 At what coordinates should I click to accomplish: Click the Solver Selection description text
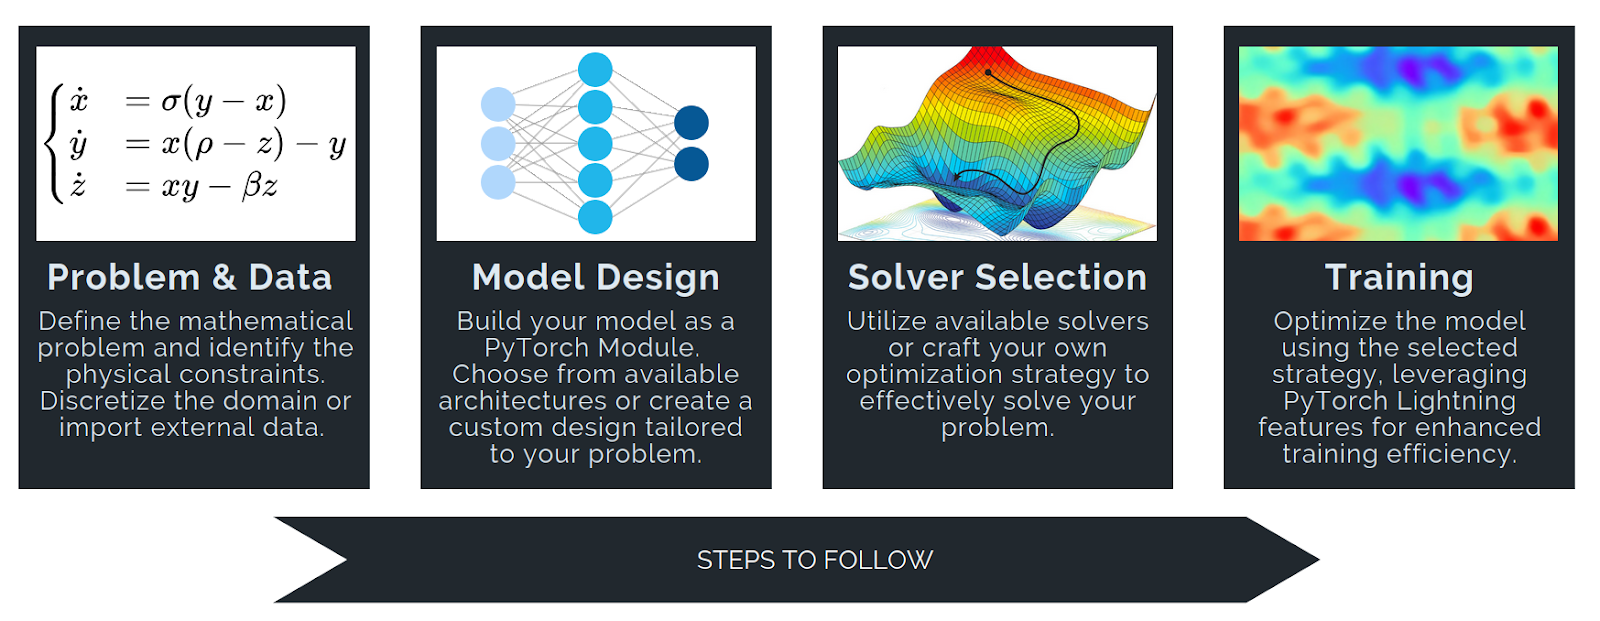(x=997, y=374)
